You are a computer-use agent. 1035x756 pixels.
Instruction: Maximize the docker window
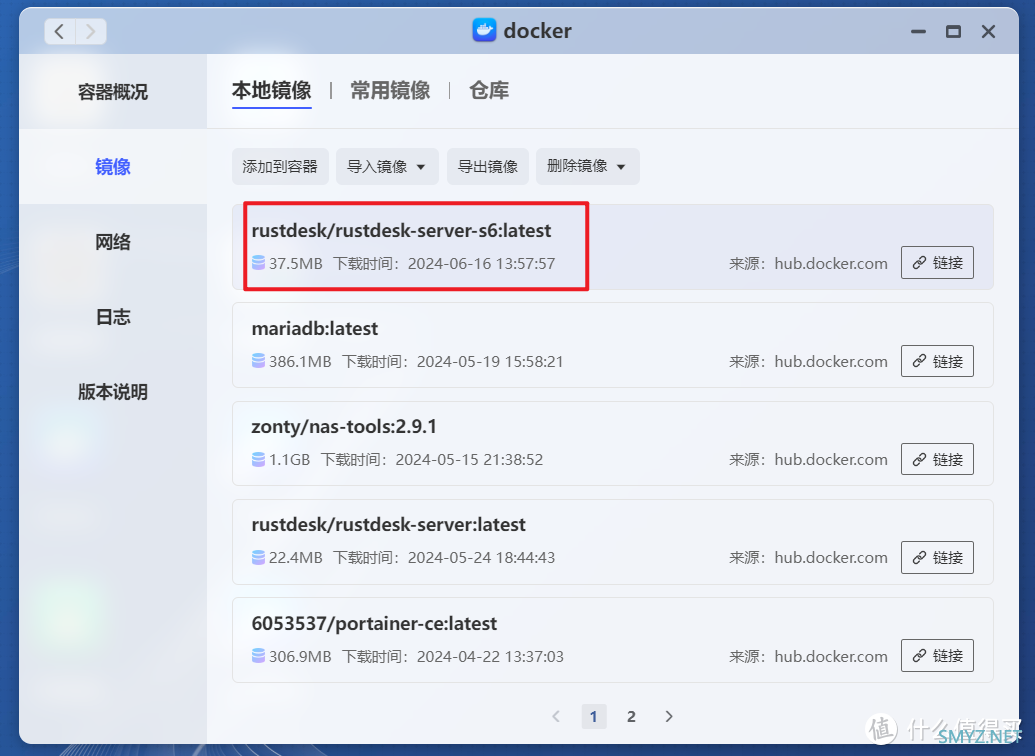point(953,31)
